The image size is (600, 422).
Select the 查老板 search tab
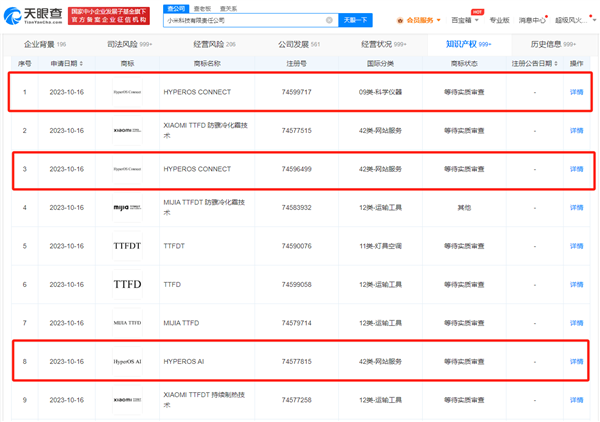point(202,8)
